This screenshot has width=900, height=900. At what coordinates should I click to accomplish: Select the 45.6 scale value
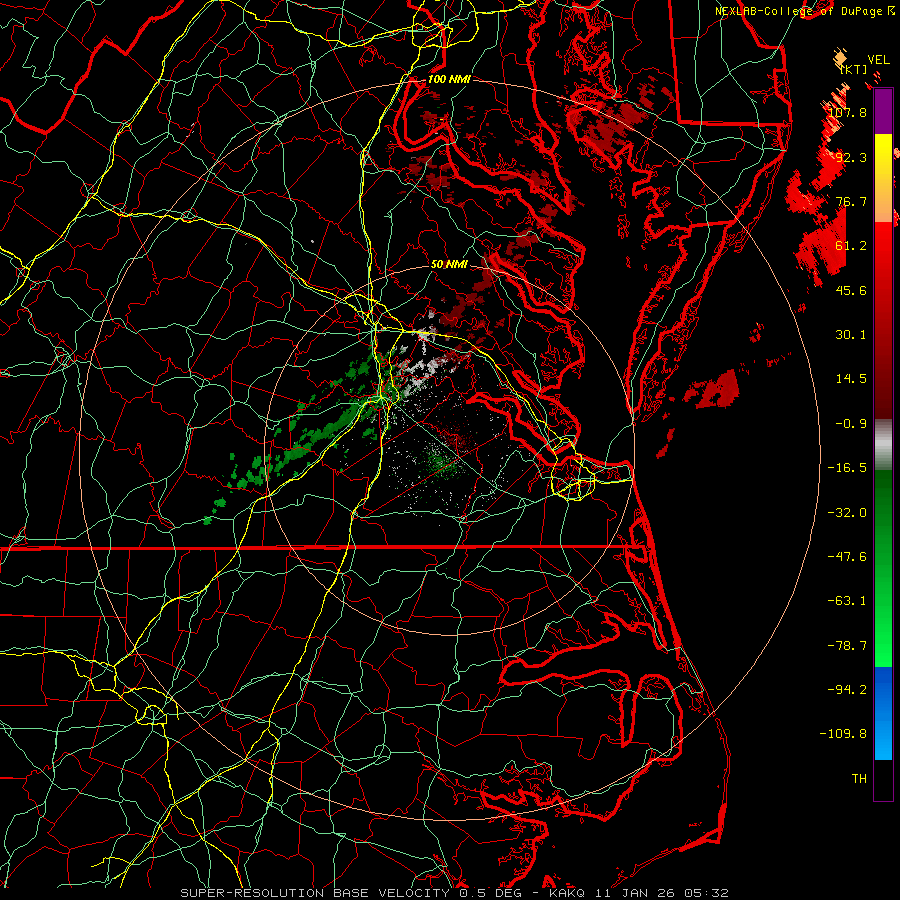pyautogui.click(x=851, y=290)
